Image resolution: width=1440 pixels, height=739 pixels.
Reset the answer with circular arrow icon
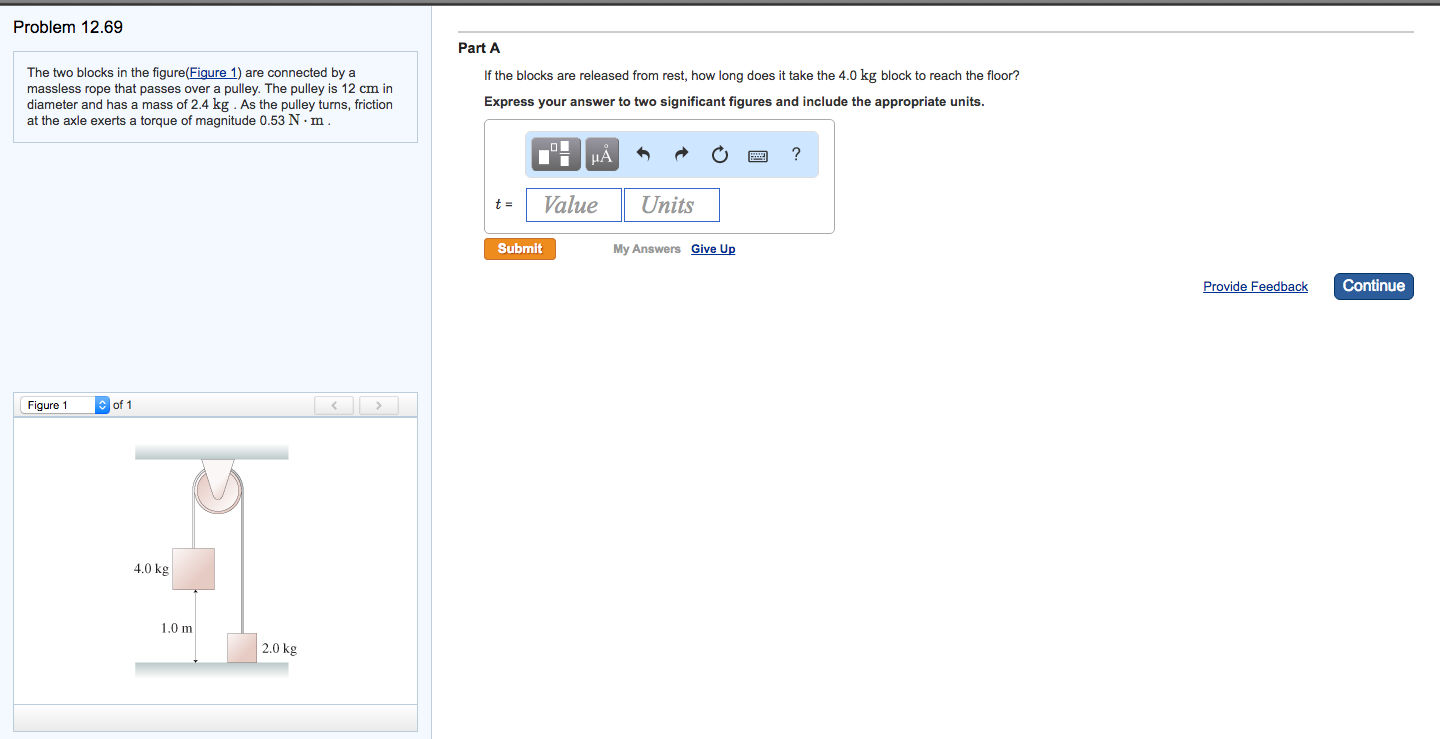(x=720, y=155)
